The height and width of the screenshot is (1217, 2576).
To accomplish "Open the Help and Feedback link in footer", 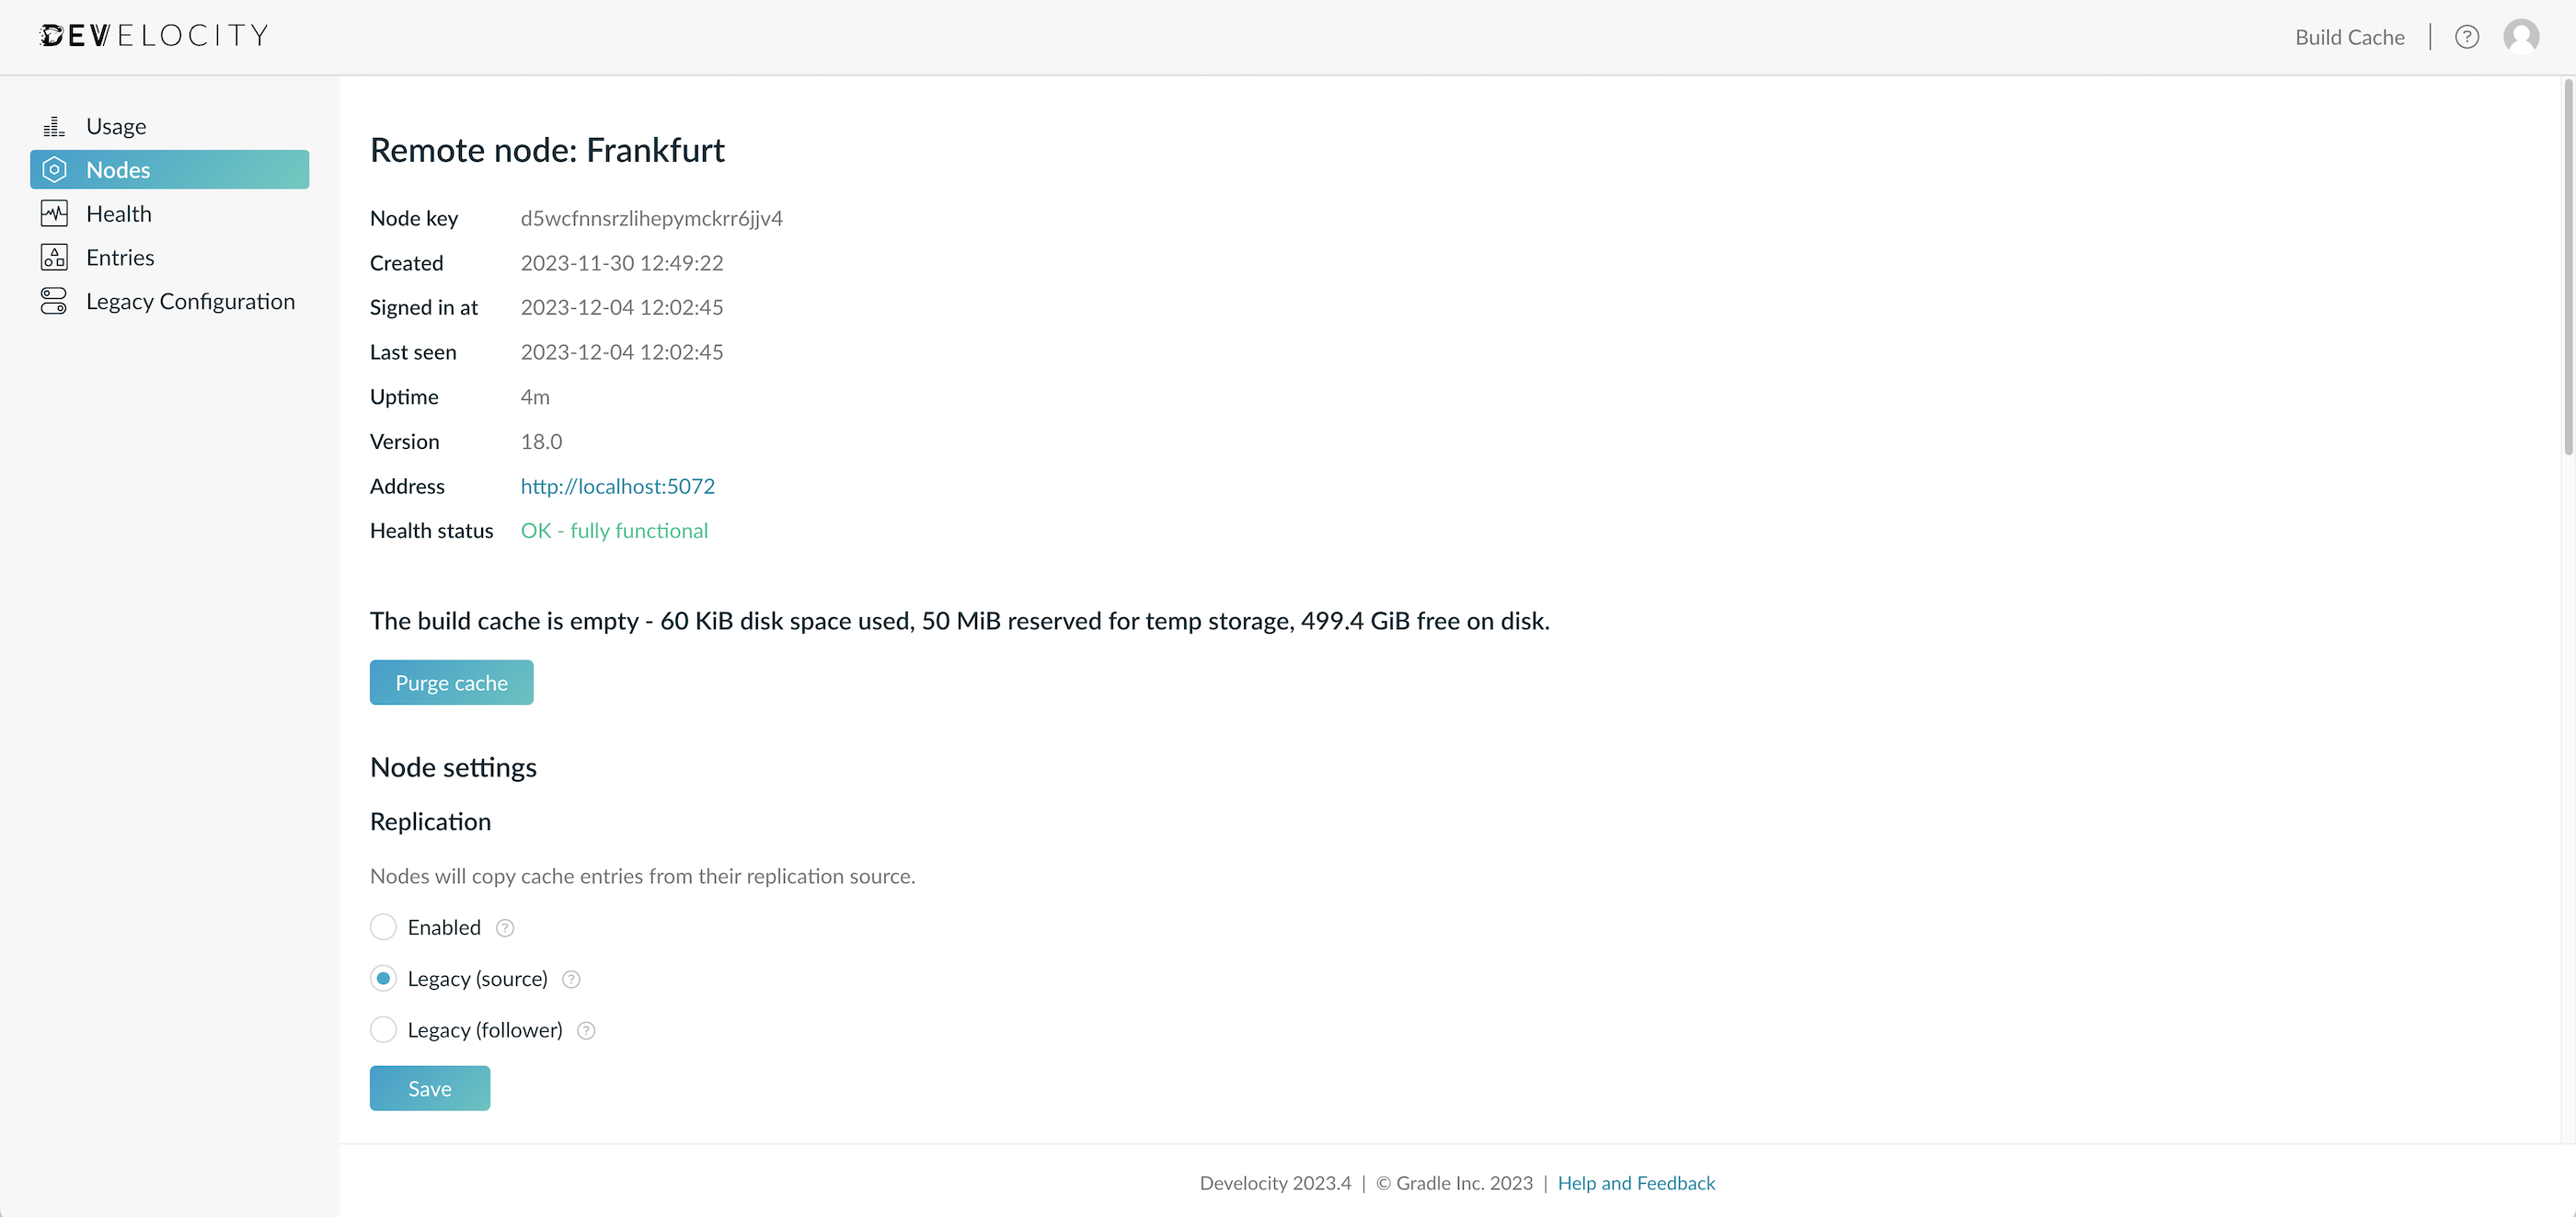I will pos(1636,1183).
